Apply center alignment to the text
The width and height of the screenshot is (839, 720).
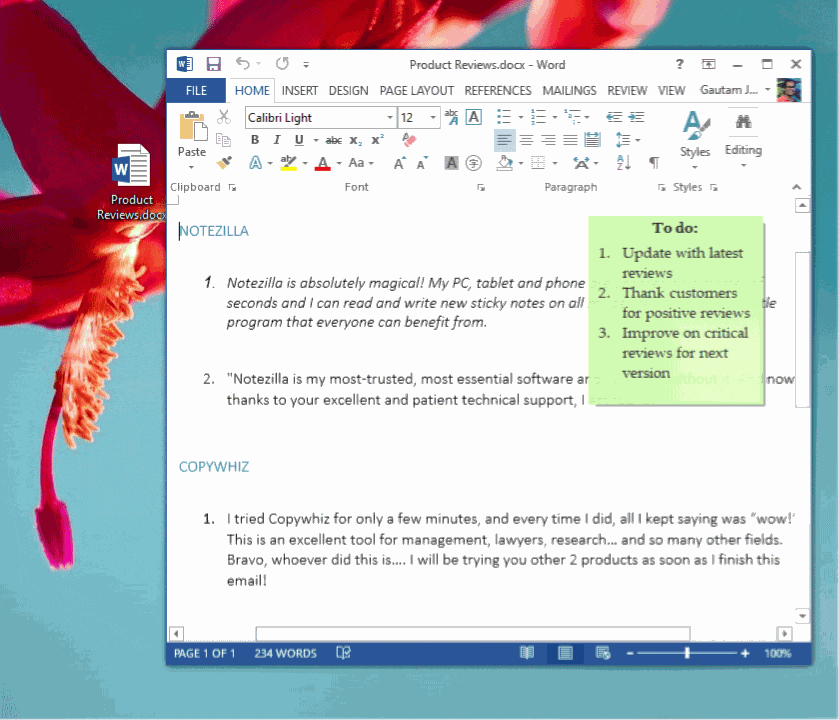[526, 140]
